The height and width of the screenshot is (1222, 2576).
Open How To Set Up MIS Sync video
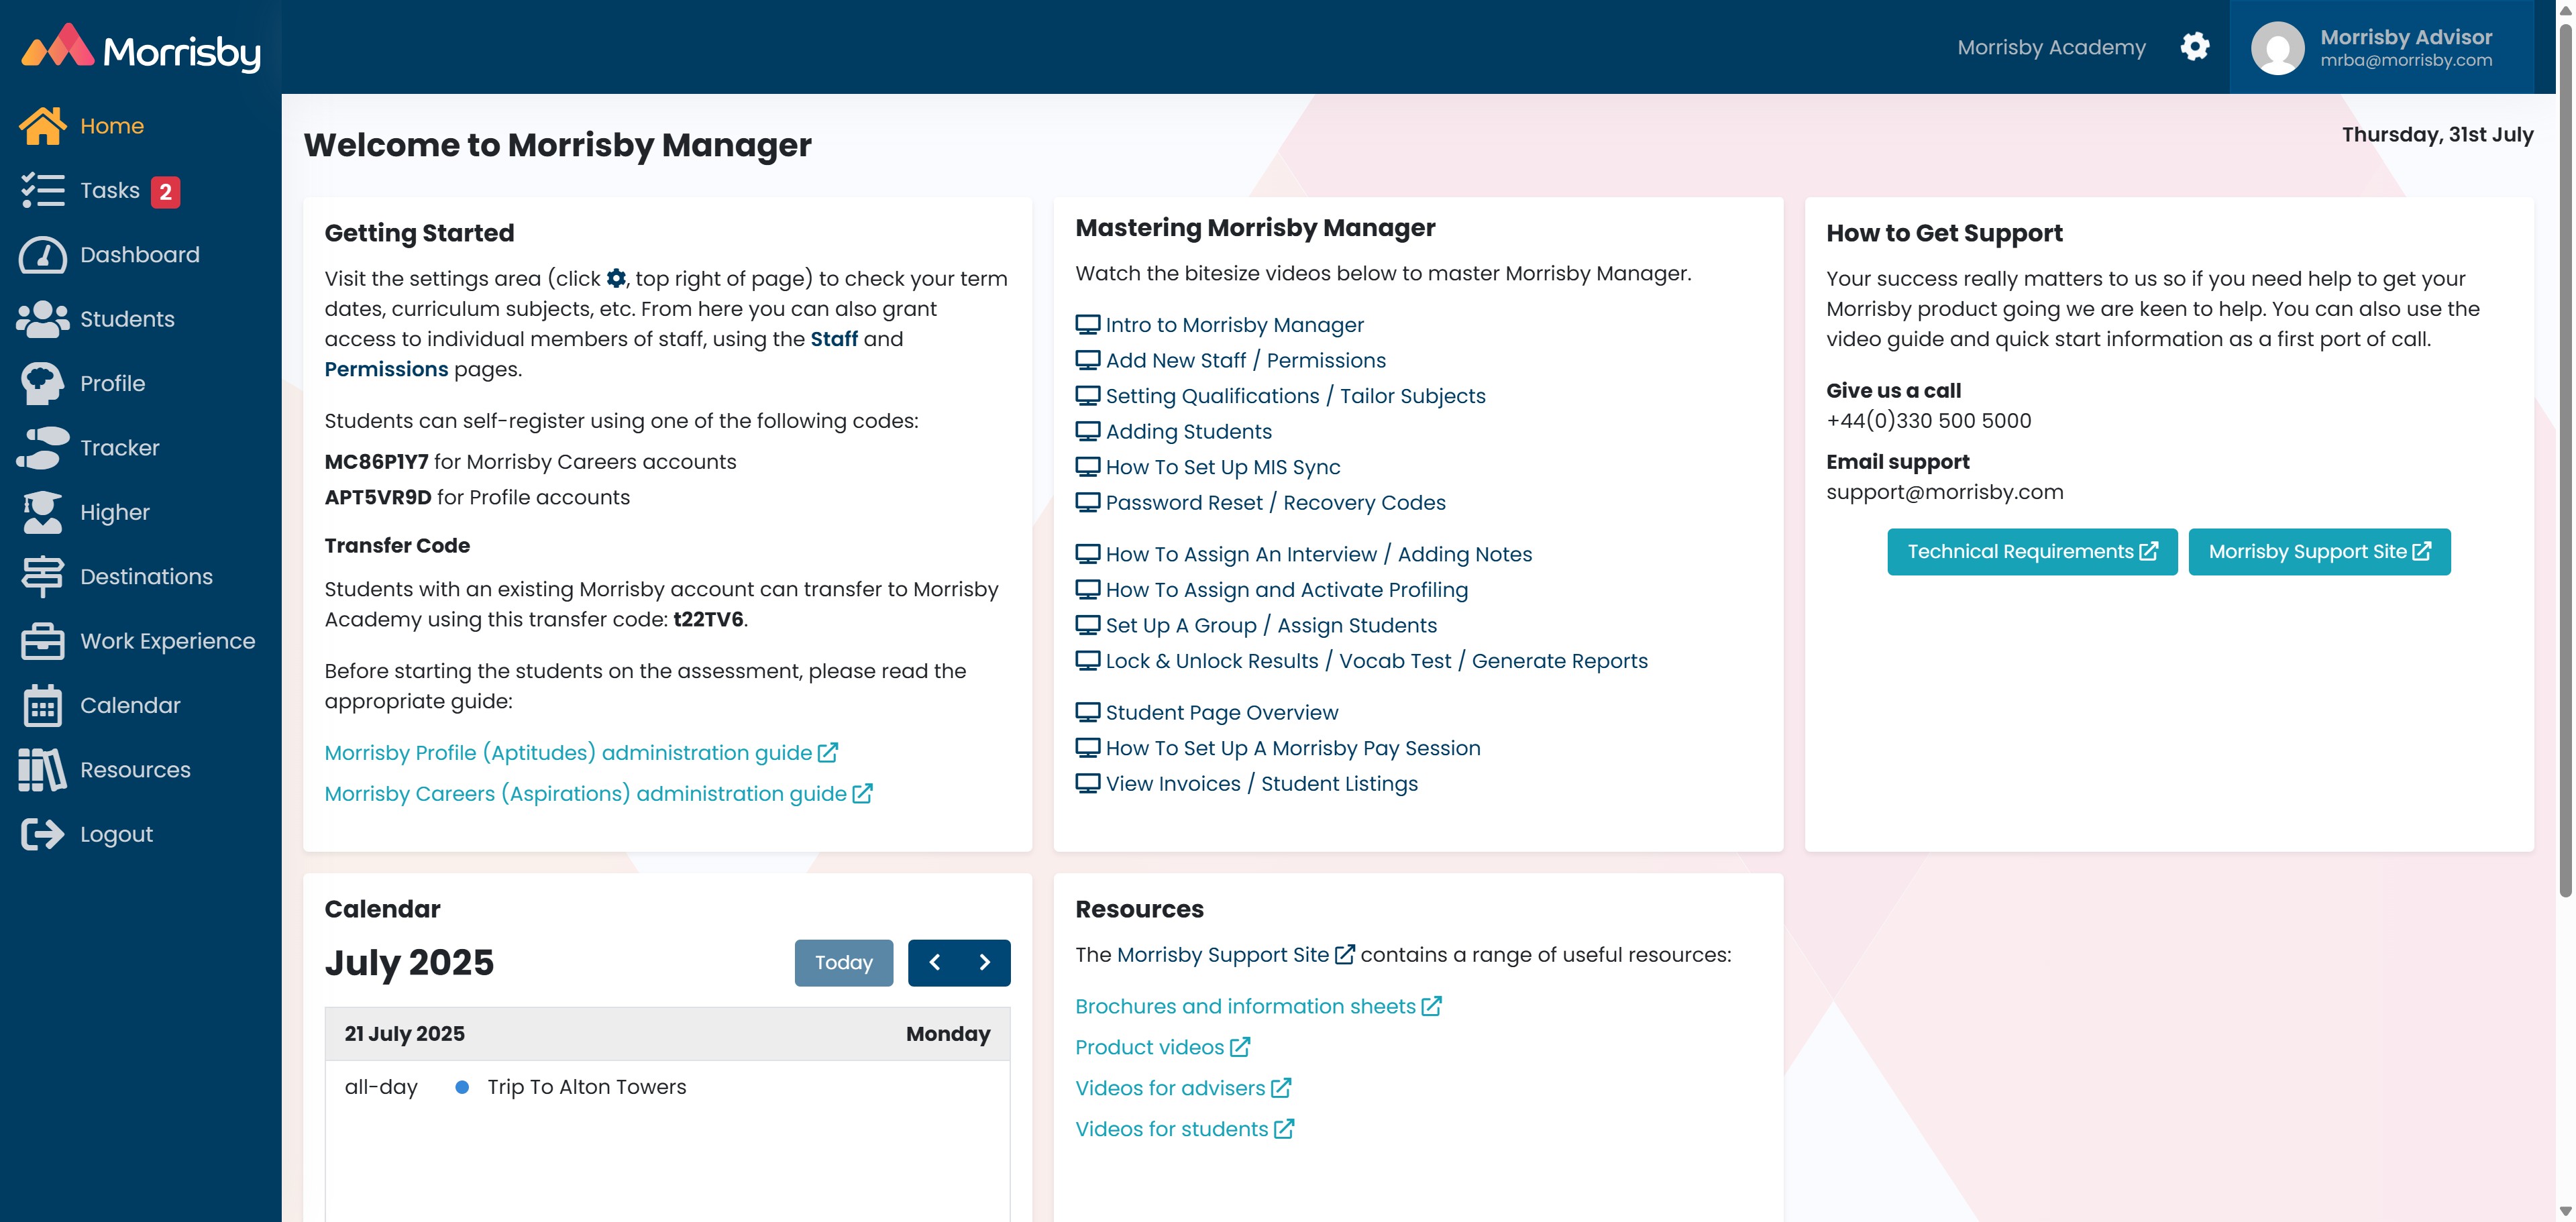tap(1222, 467)
